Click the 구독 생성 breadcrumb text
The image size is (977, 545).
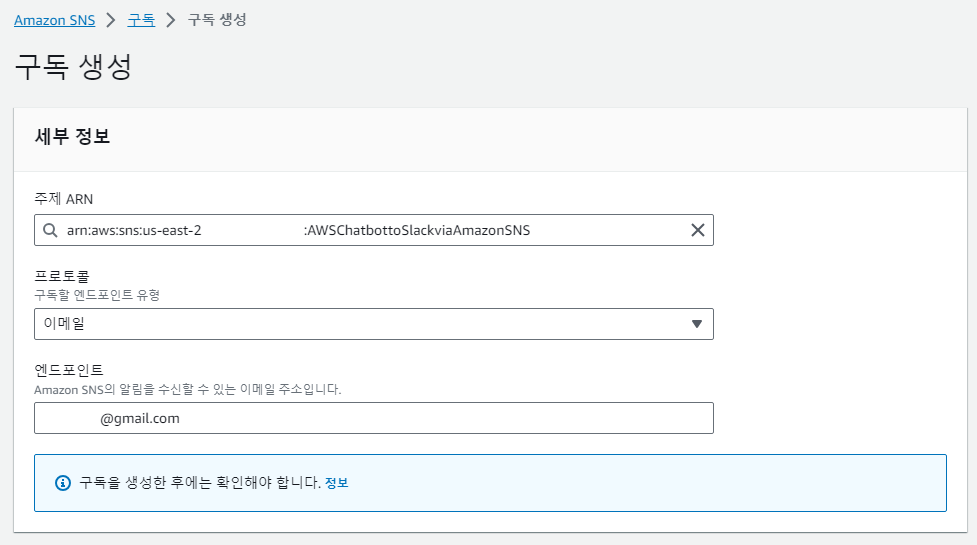217,20
